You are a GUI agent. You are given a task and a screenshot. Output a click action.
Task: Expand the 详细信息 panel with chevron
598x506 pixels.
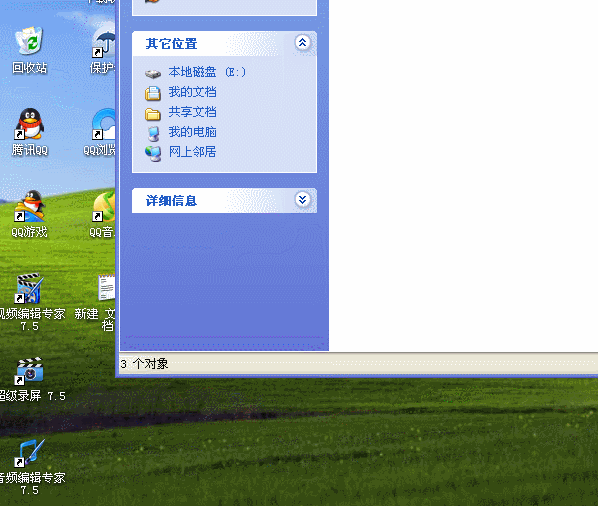[x=302, y=200]
